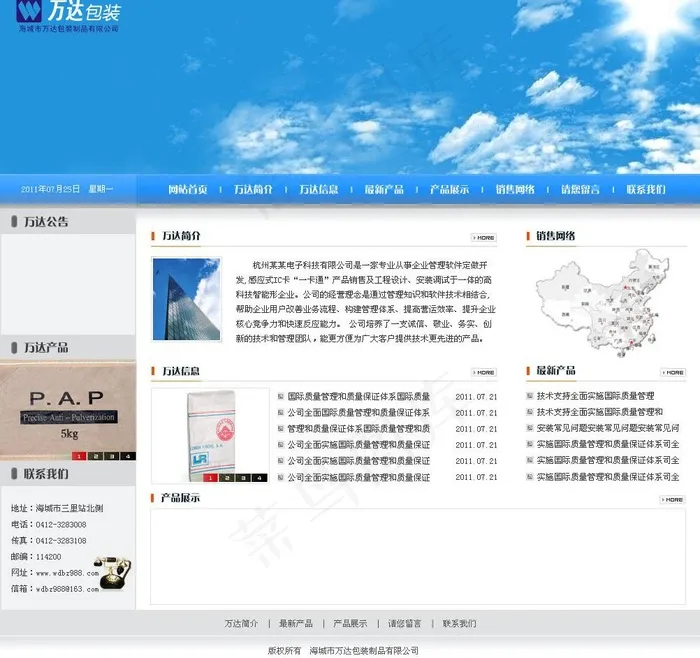Select 最新产品 in the blue navigation bar
This screenshot has height=658, width=700.
384,190
